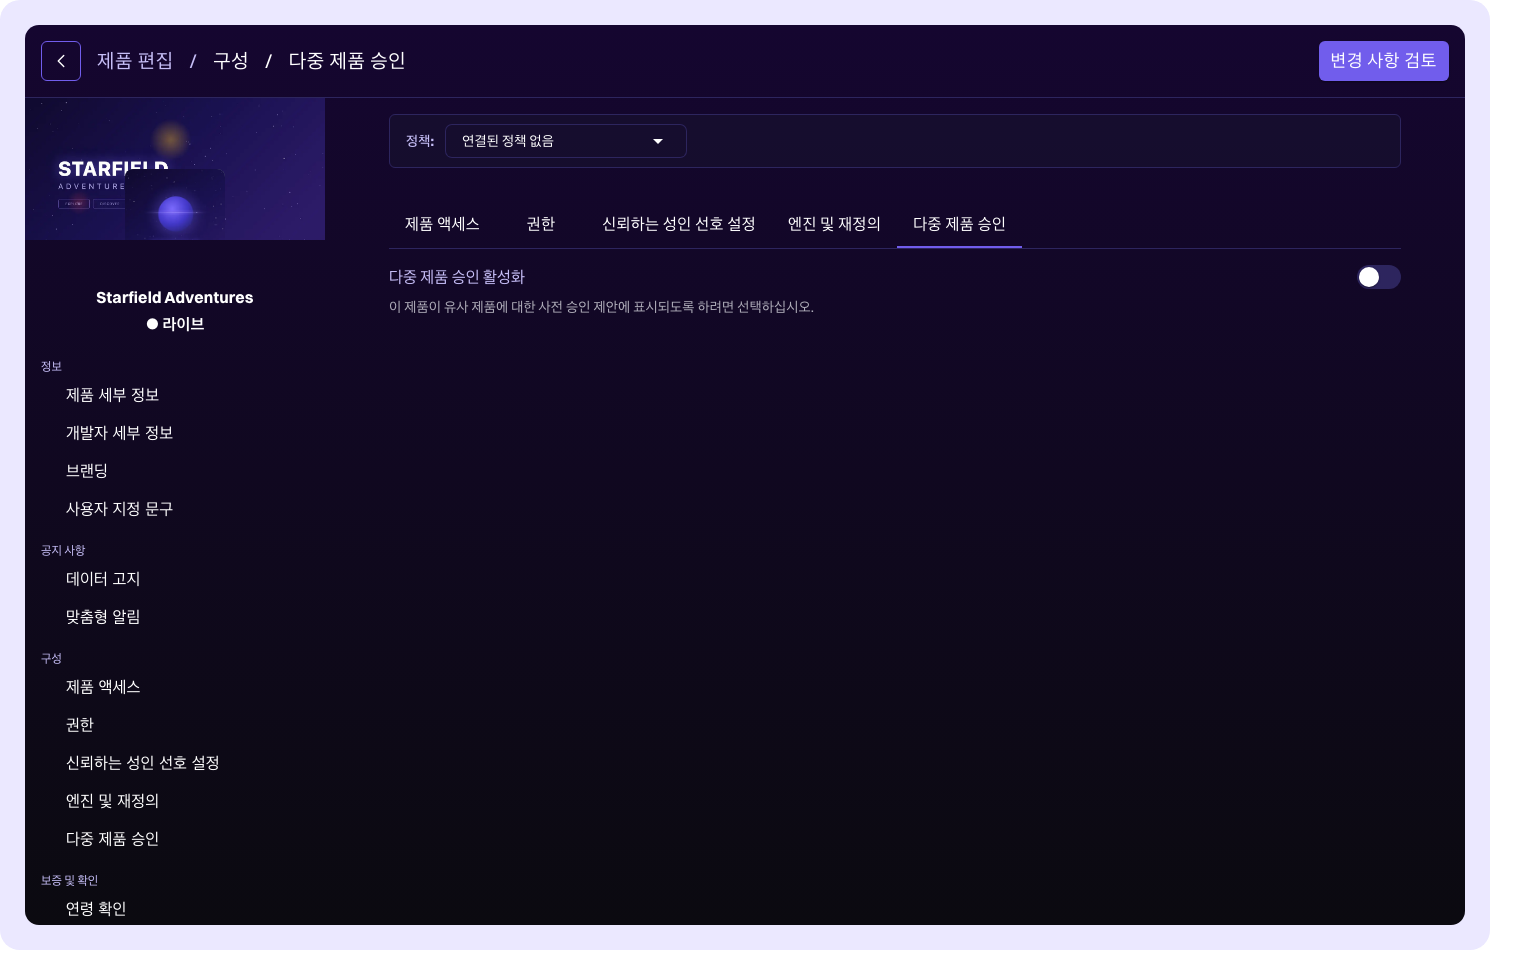Switch to the 엔진 및 재정의 tab
1515x975 pixels.
click(x=834, y=224)
